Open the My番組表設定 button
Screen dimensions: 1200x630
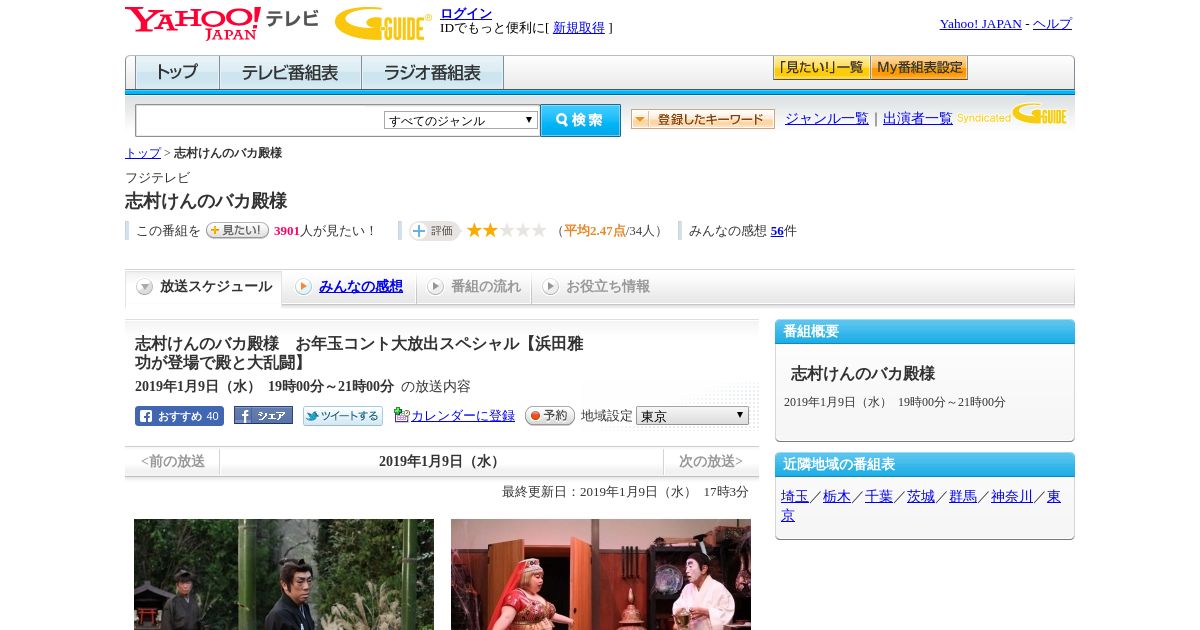coord(919,68)
